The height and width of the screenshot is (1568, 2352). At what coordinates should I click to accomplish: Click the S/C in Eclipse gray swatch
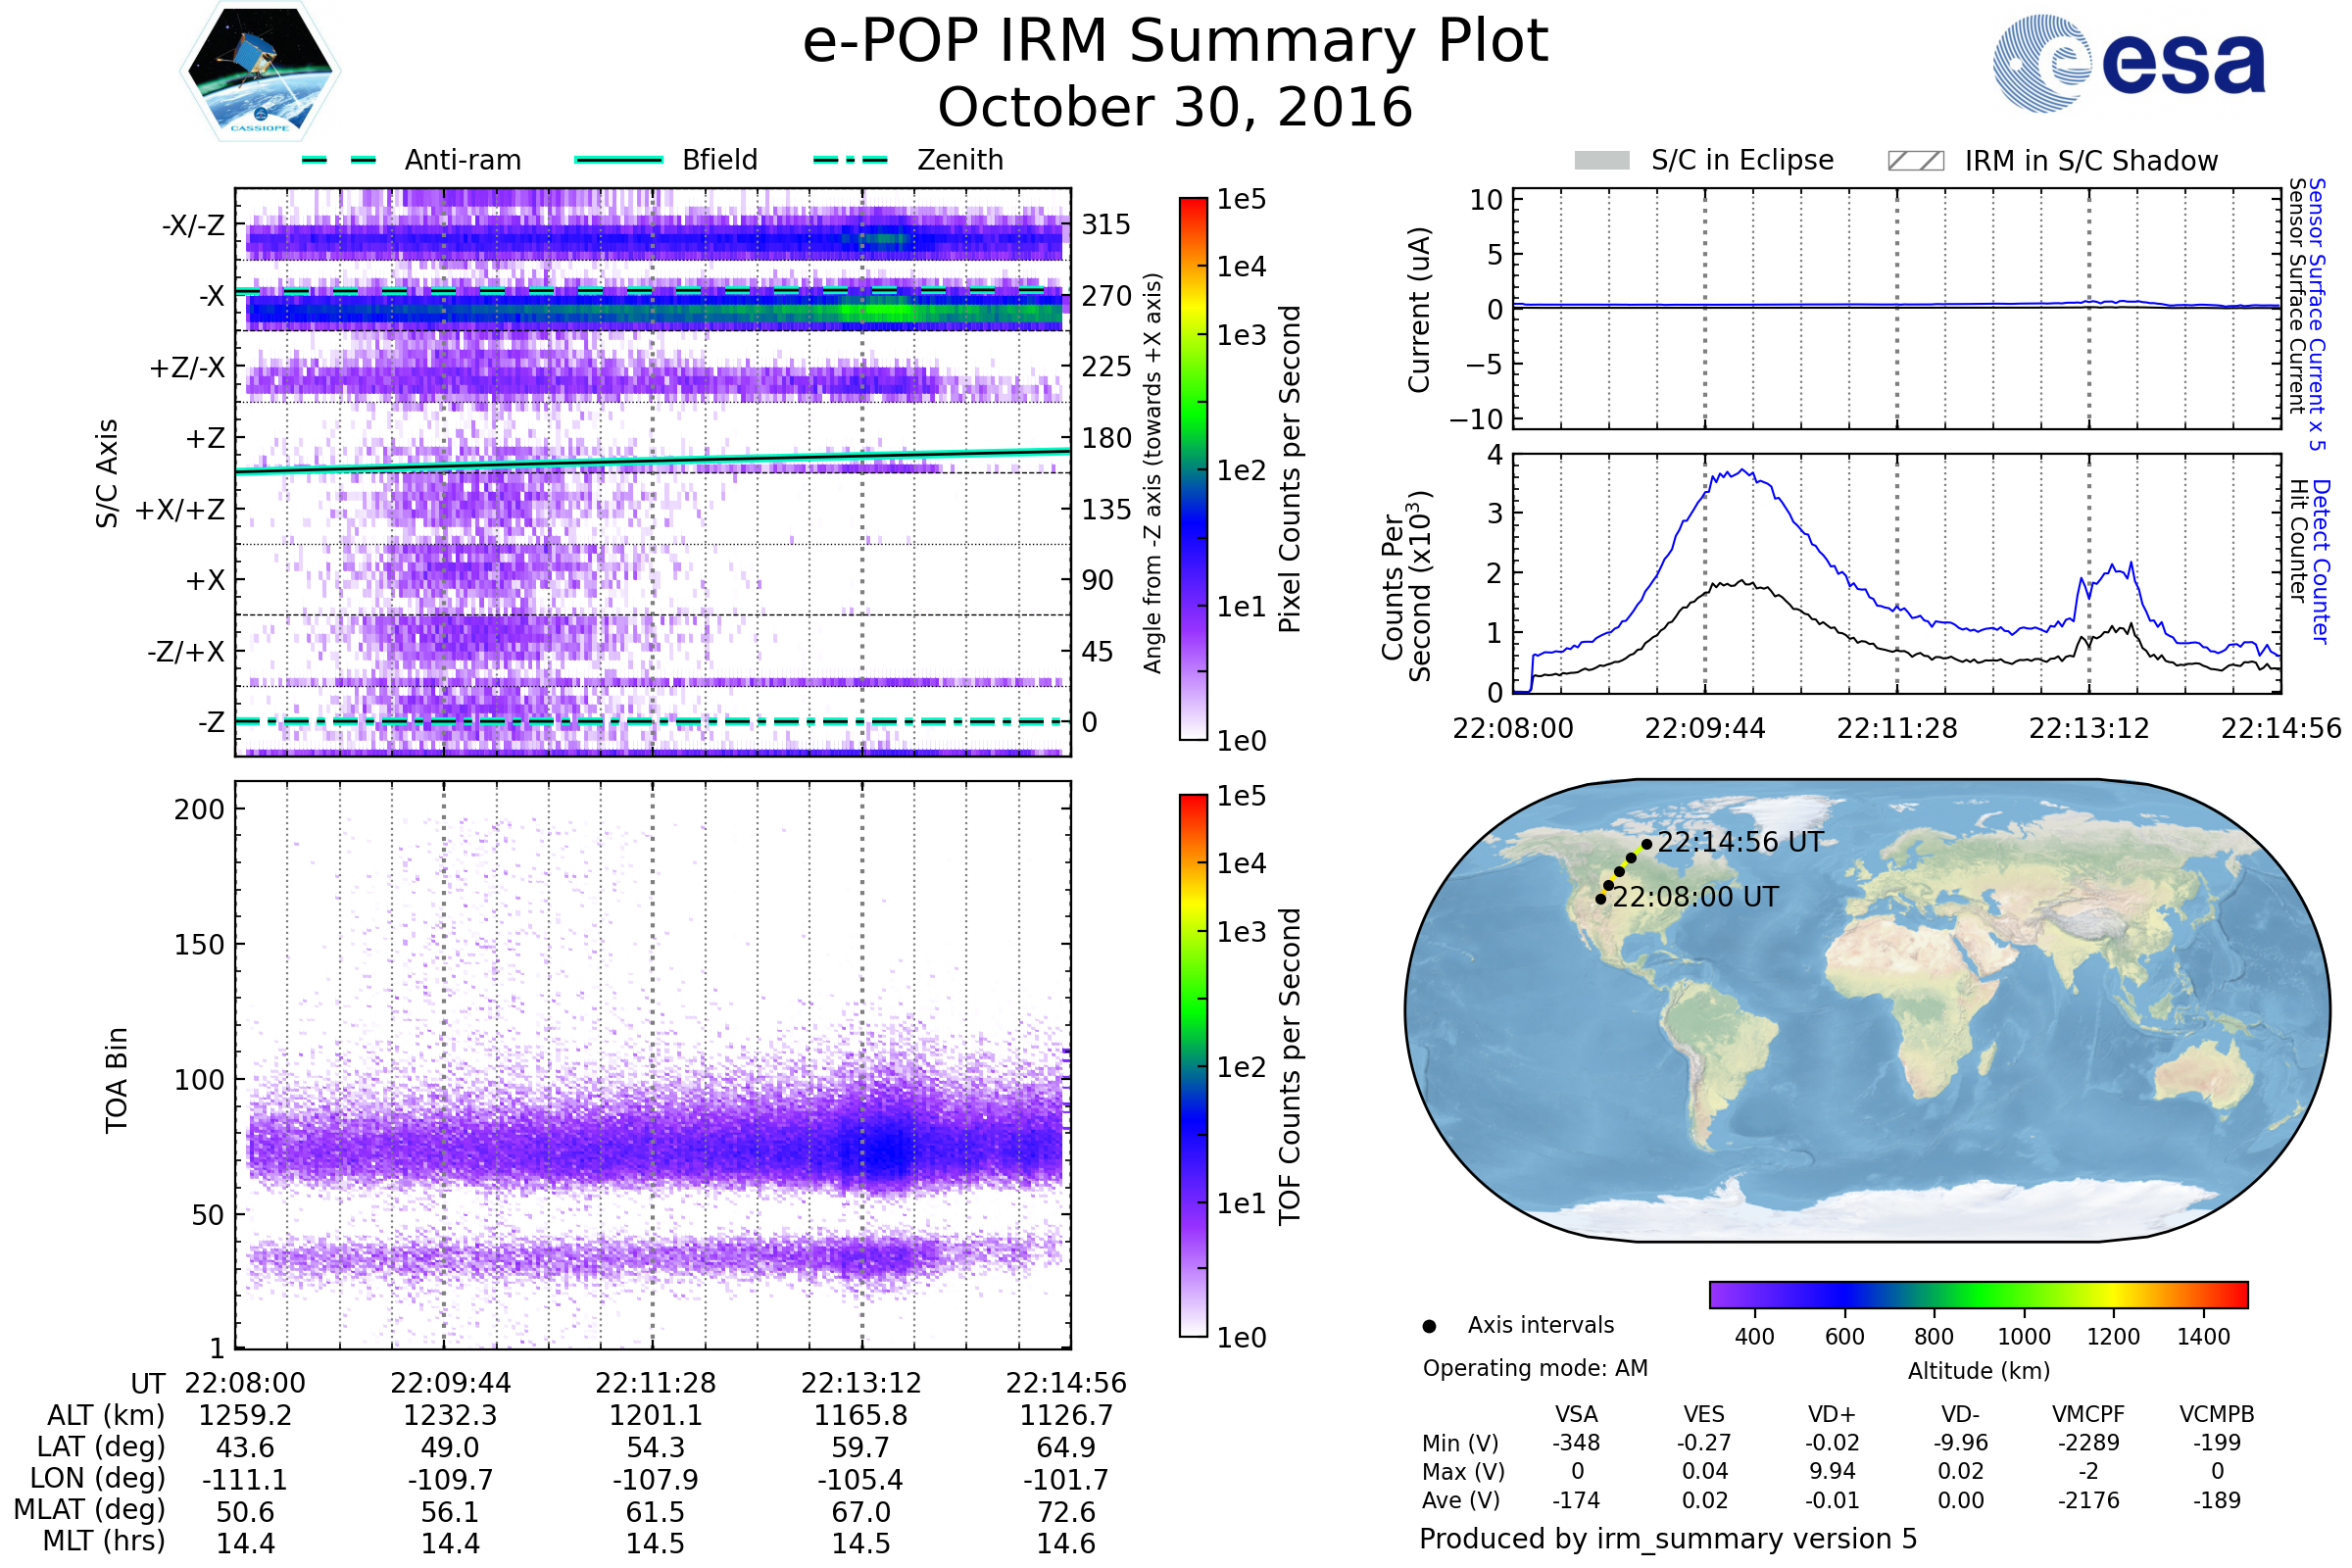tap(1601, 161)
